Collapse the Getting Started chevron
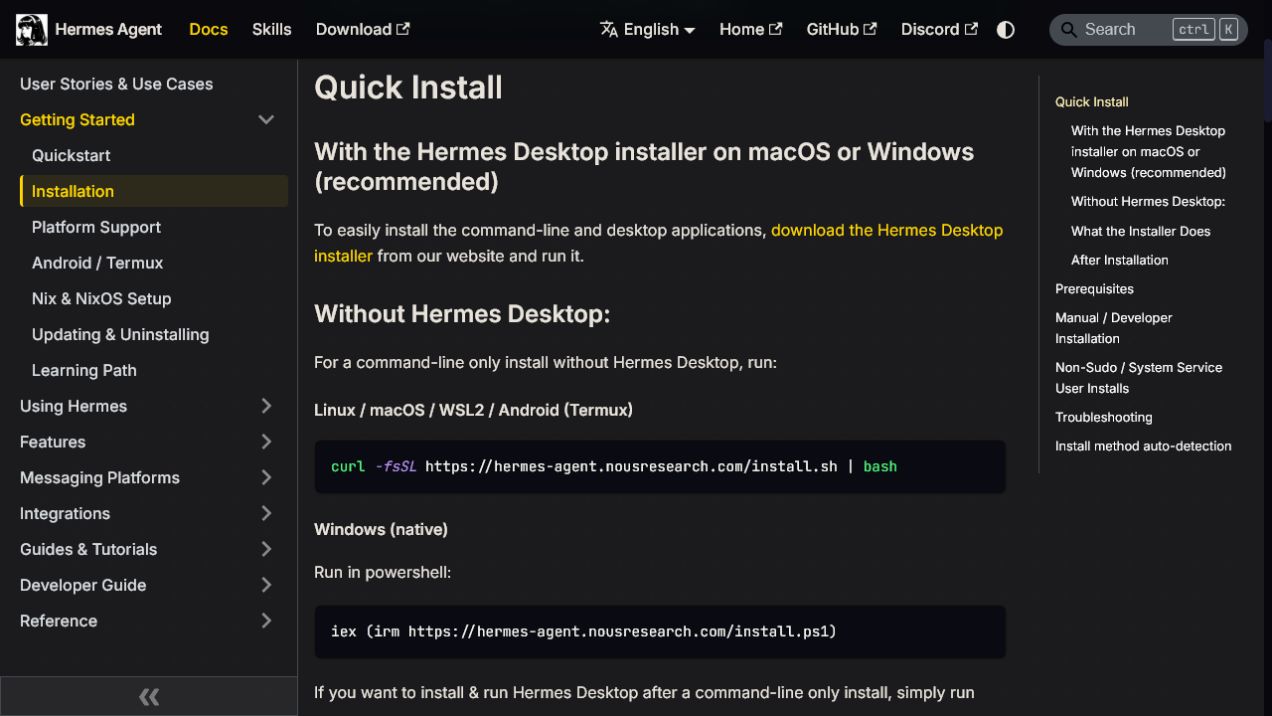The image size is (1272, 716). pyautogui.click(x=266, y=120)
